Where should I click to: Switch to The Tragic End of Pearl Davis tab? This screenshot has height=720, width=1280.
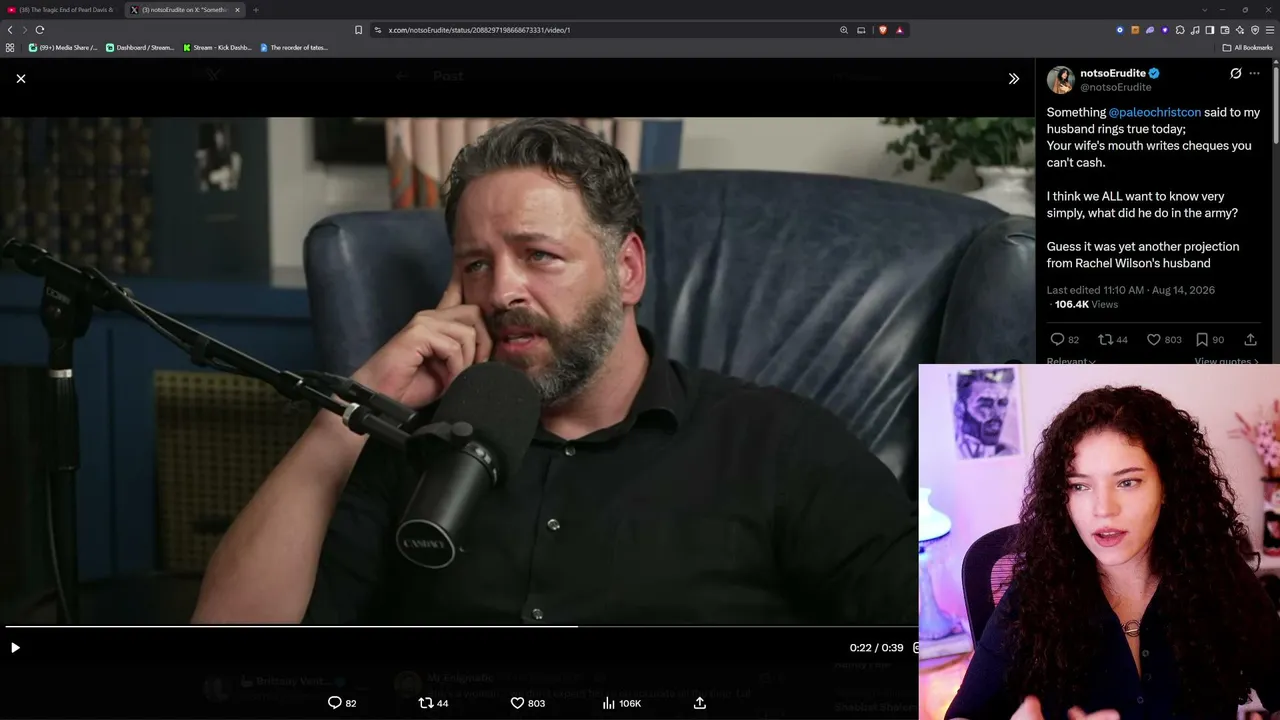click(x=61, y=10)
